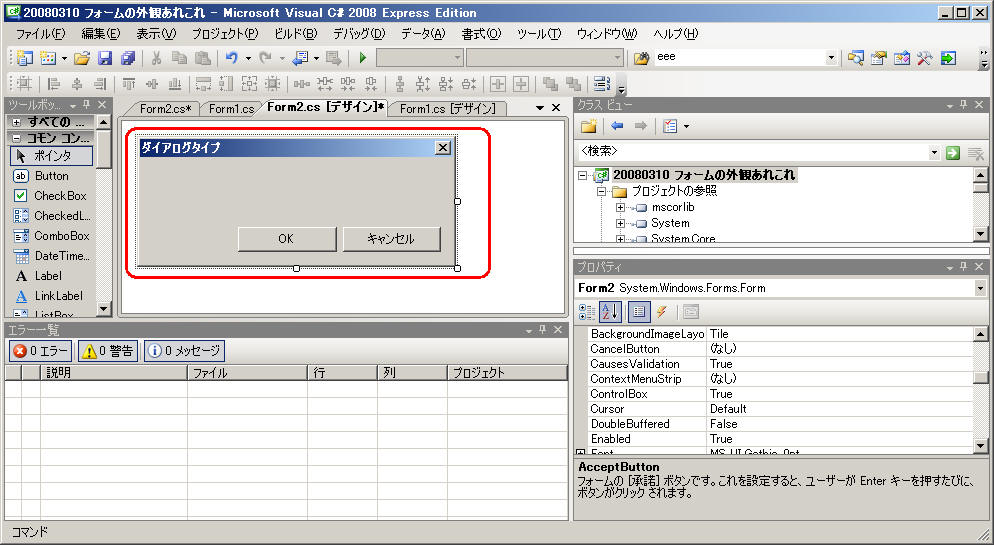Click the キャンセル button on the form

pos(391,239)
